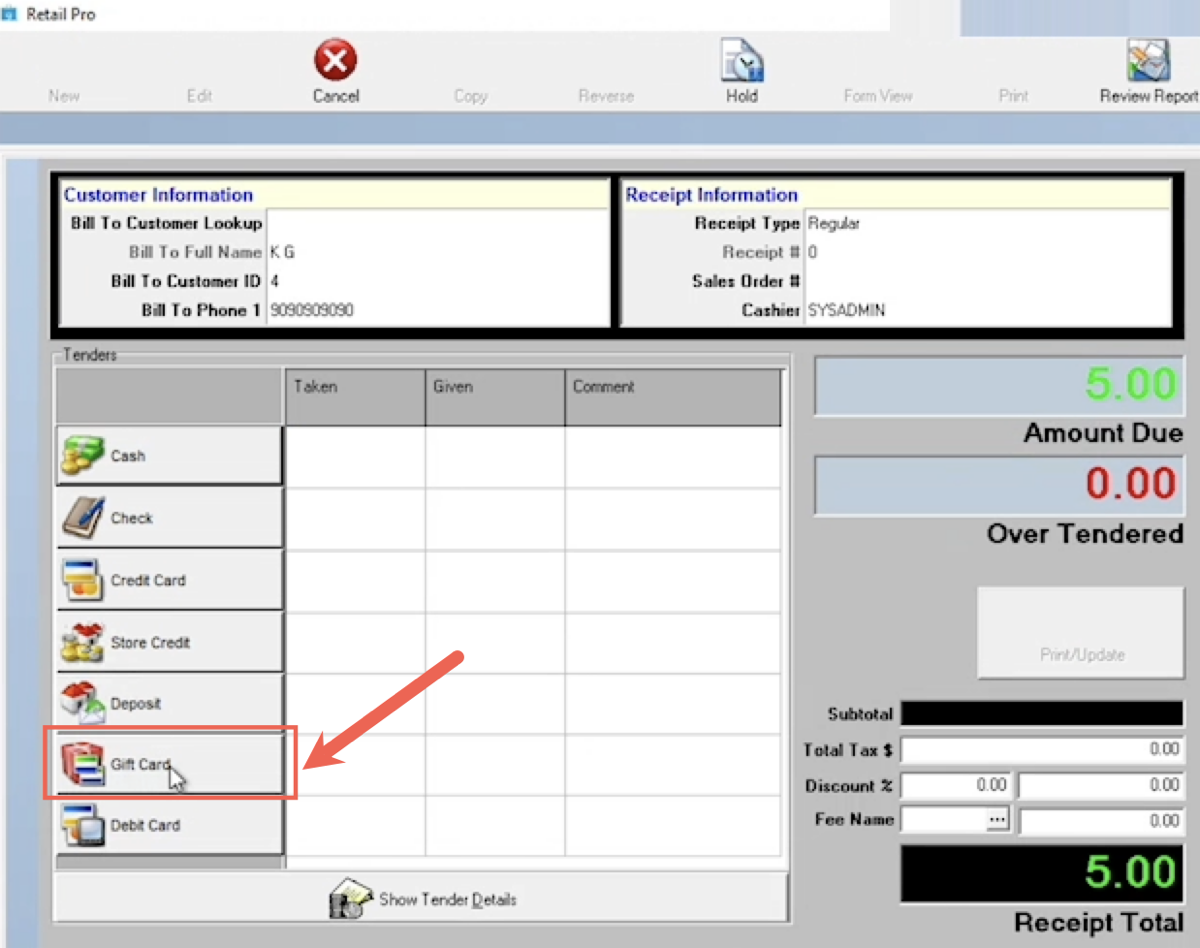Click the Amount Due value 5.00
Viewport: 1200px width, 948px height.
pyautogui.click(x=1131, y=385)
